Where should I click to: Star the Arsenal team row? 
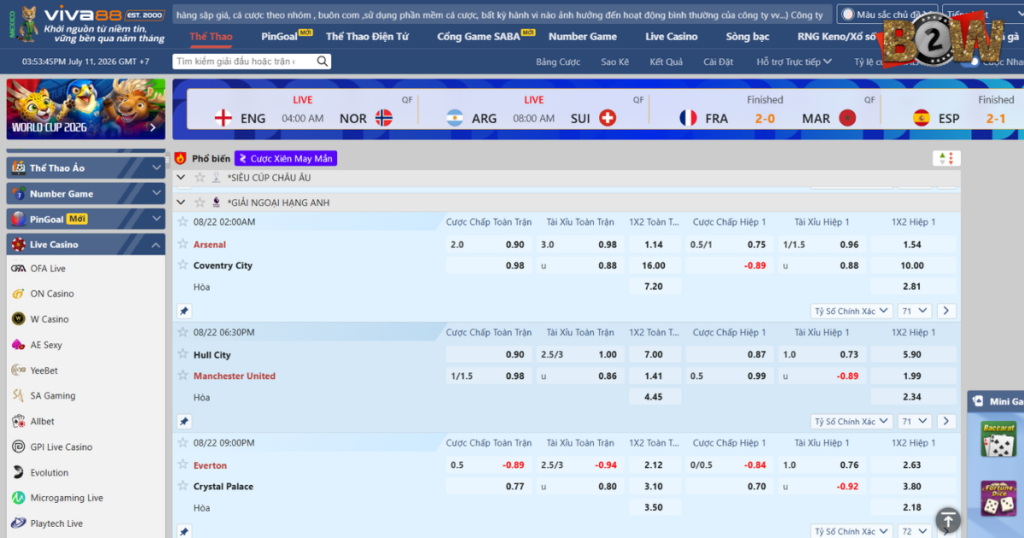click(183, 244)
